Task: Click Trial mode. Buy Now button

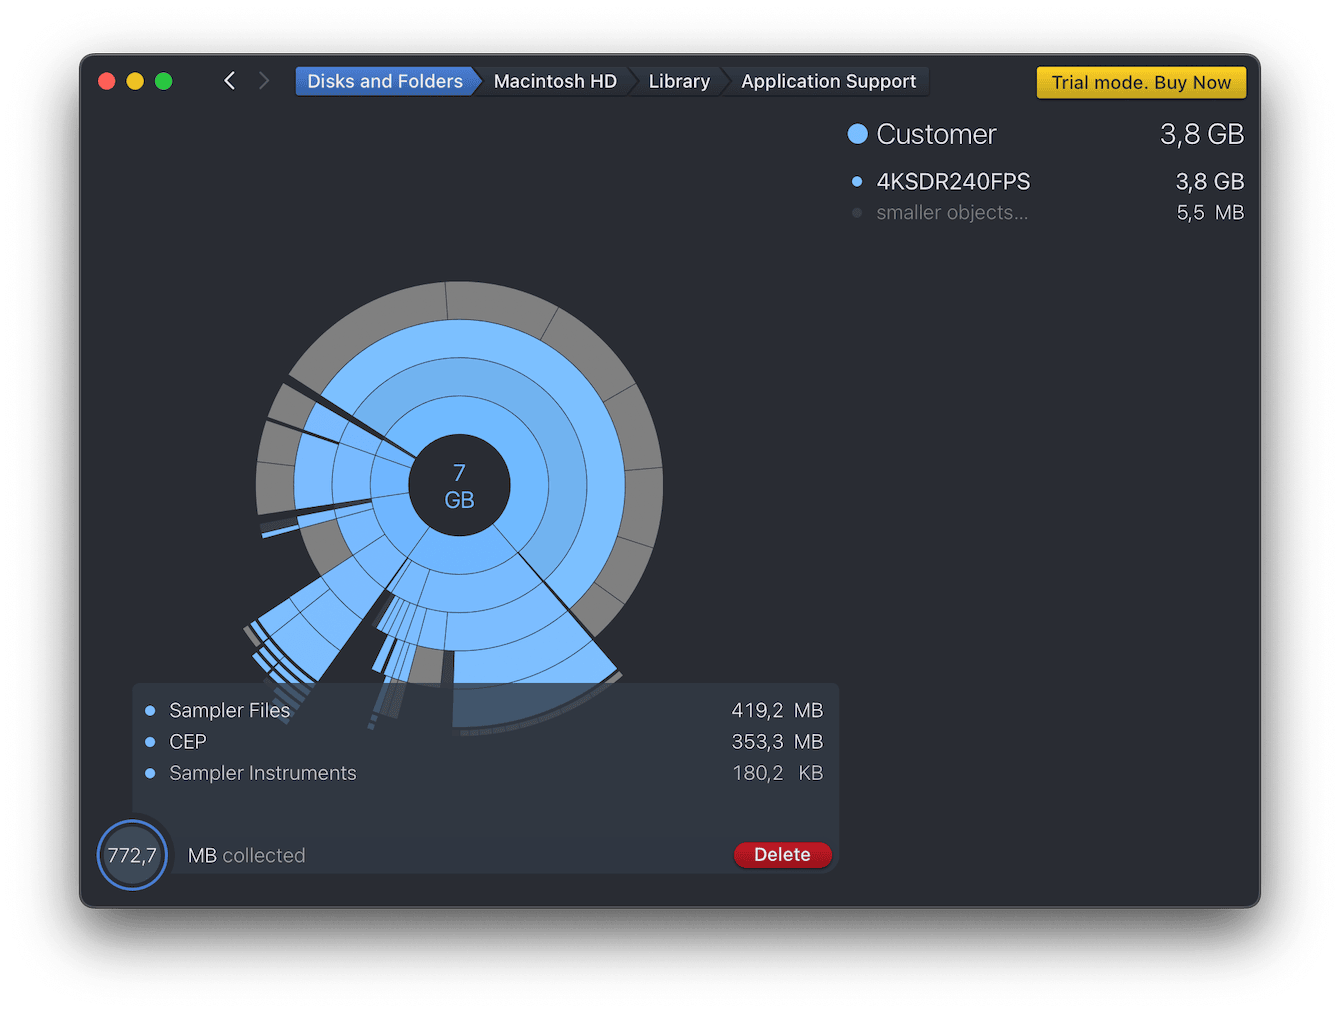Action: (x=1141, y=83)
